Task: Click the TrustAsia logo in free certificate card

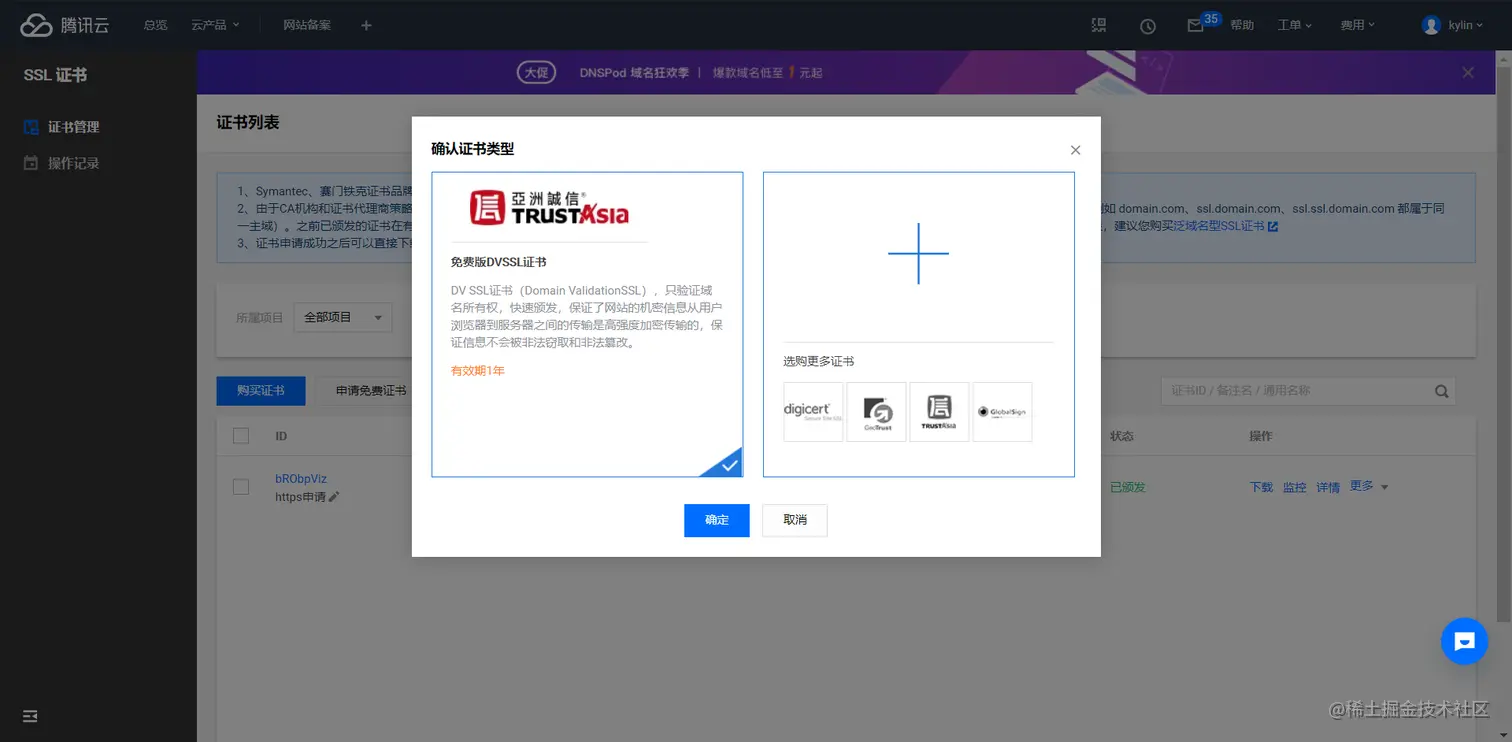Action: click(x=549, y=207)
